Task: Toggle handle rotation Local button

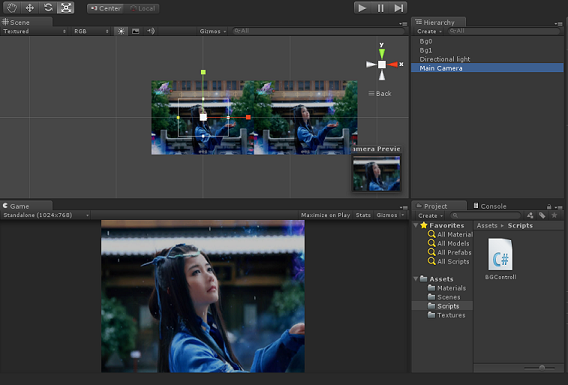Action: tap(142, 8)
